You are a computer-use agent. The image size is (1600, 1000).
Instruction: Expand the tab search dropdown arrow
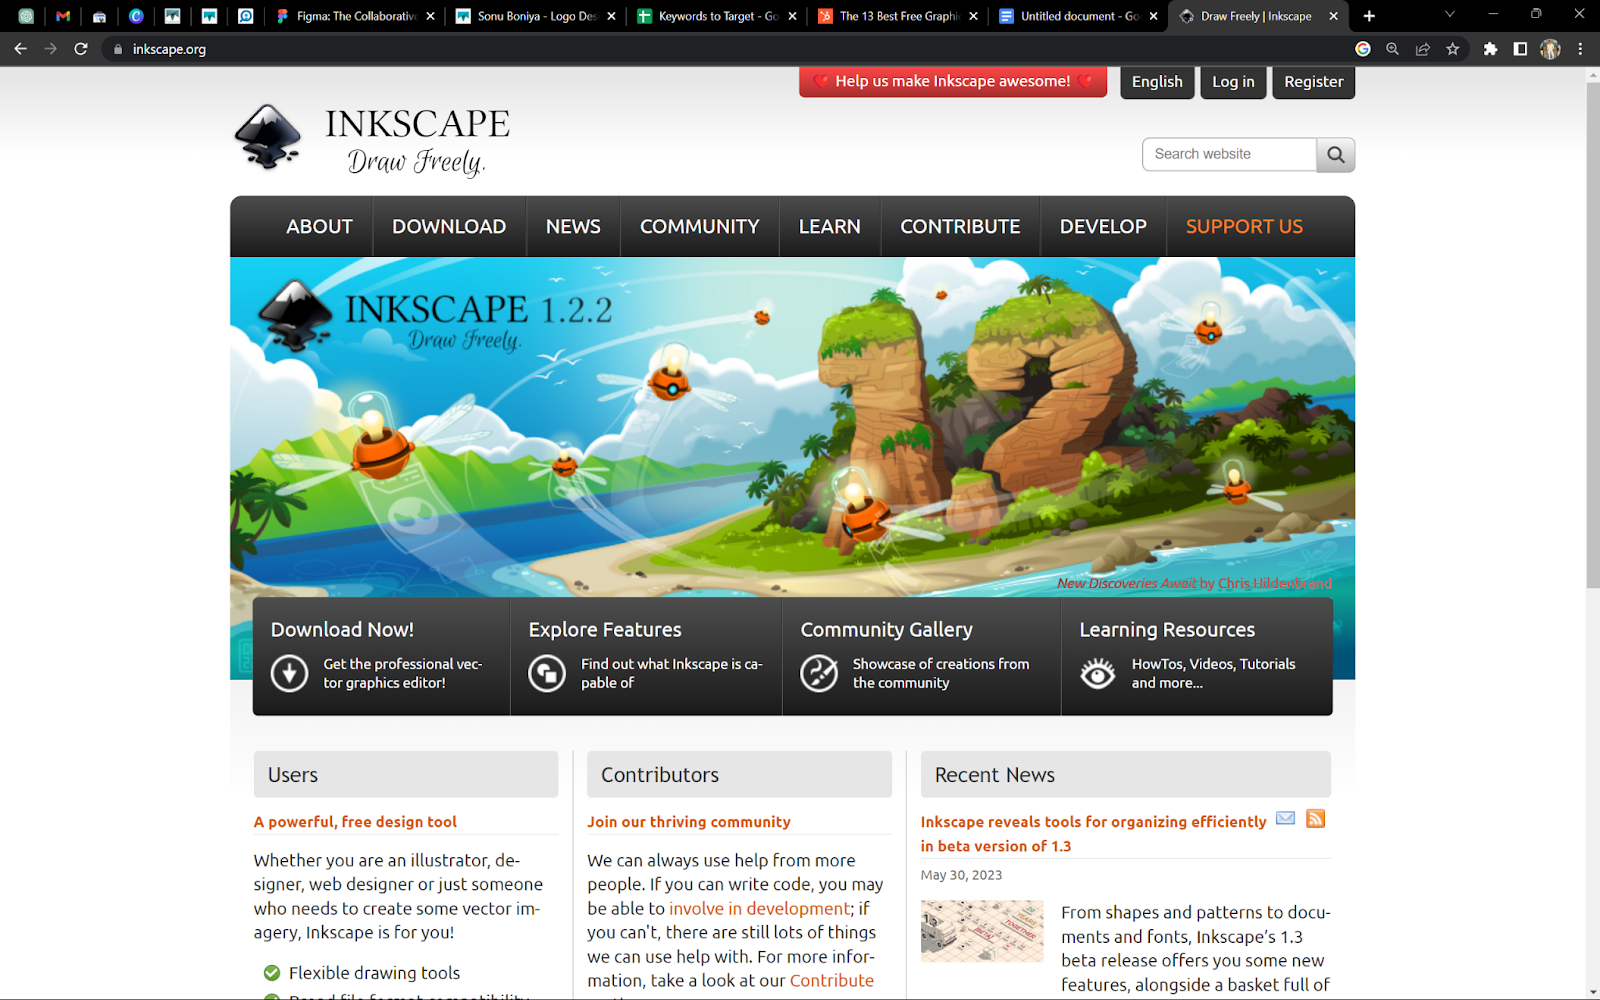[1449, 15]
